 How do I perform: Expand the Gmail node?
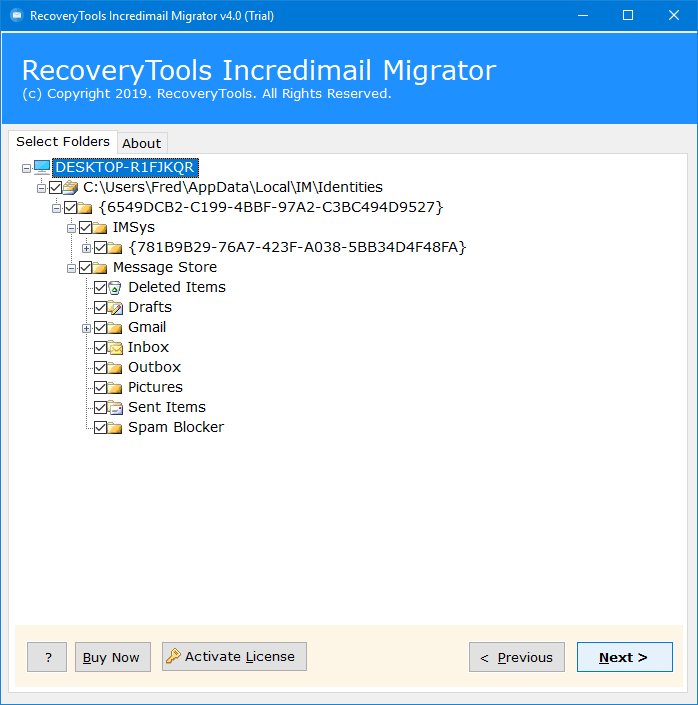[86, 329]
